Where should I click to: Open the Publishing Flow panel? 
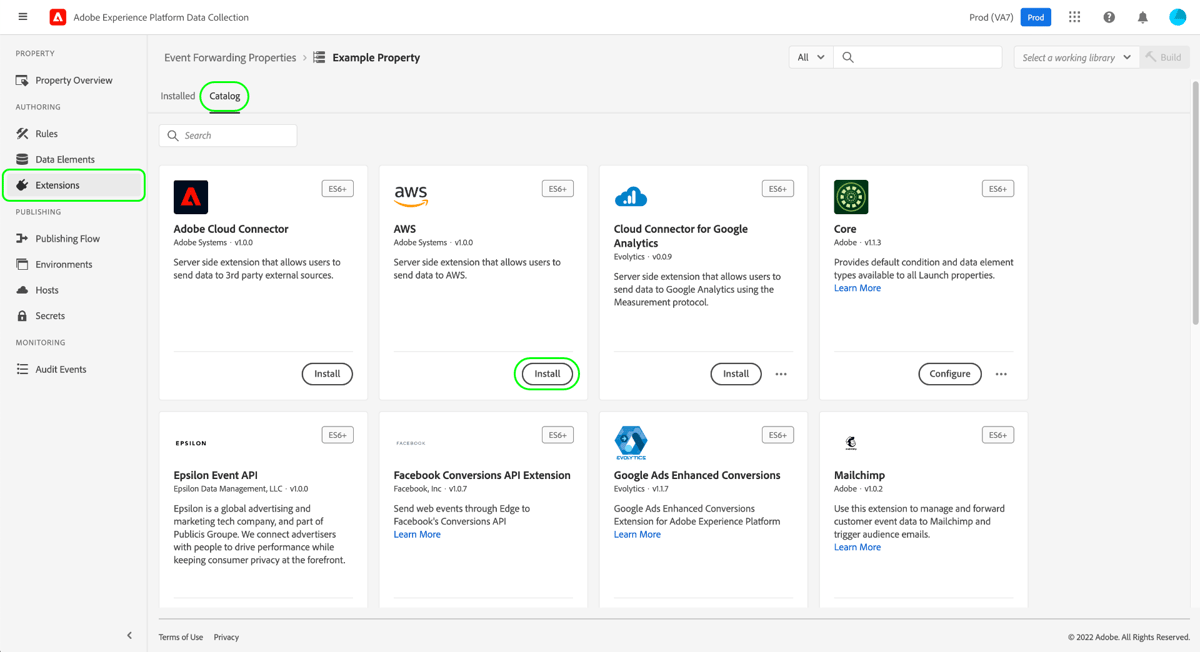[x=67, y=238]
